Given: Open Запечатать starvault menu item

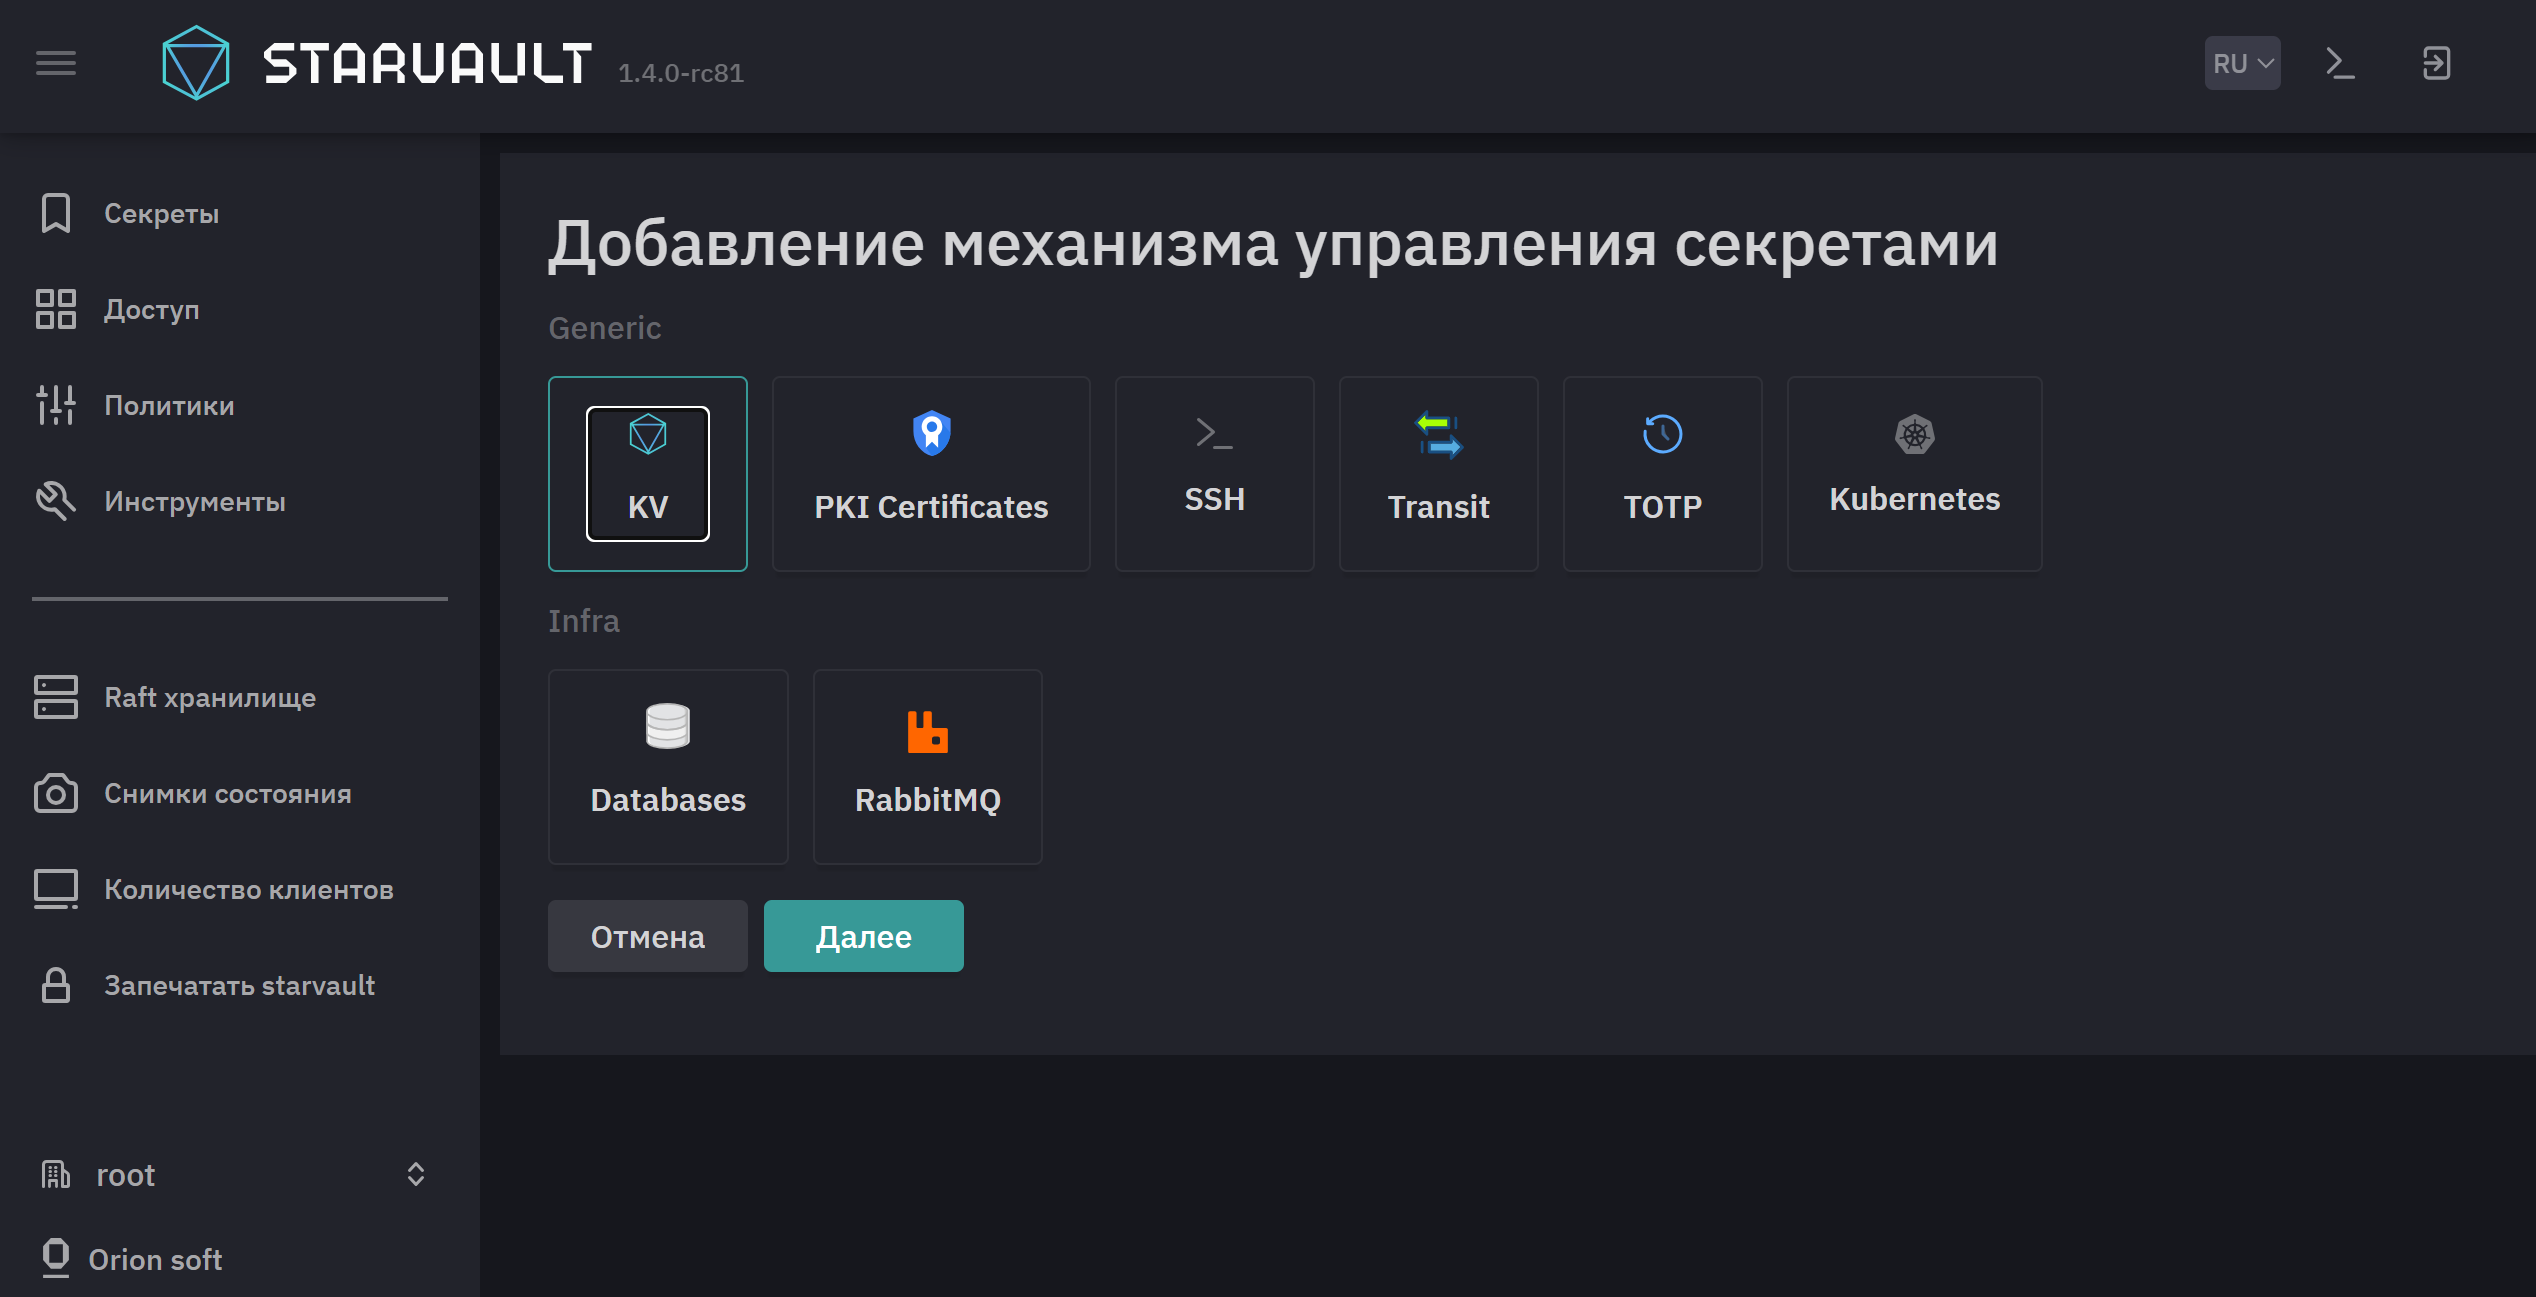Looking at the screenshot, I should tap(240, 985).
